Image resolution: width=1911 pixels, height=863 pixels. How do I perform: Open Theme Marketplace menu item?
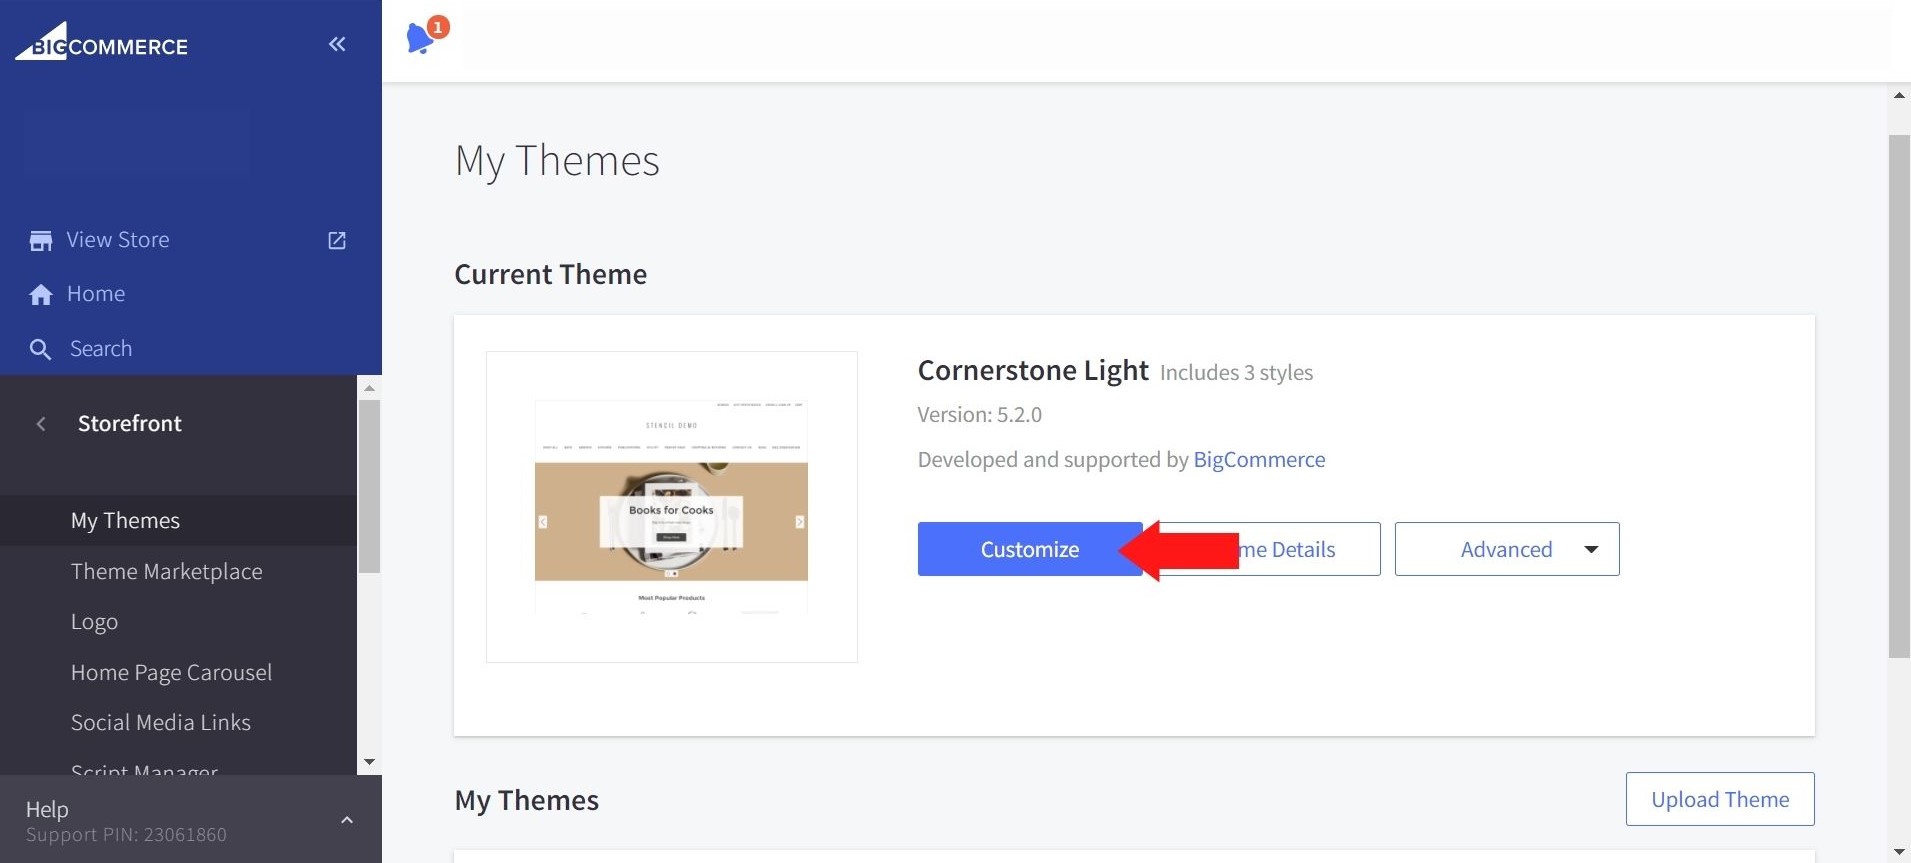166,572
